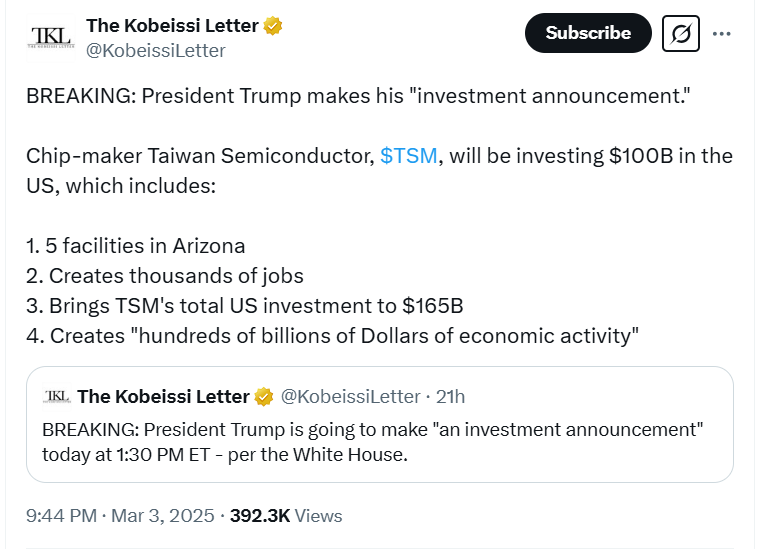Click the small TKL avatar in the quoted post

click(x=57, y=396)
